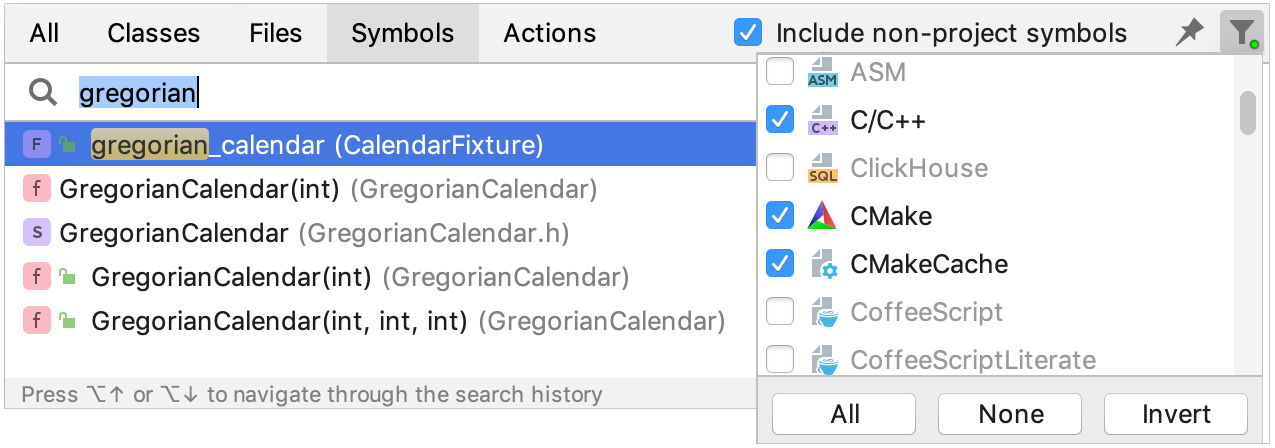Open the filter funnel icon
The width and height of the screenshot is (1275, 448).
[x=1241, y=33]
